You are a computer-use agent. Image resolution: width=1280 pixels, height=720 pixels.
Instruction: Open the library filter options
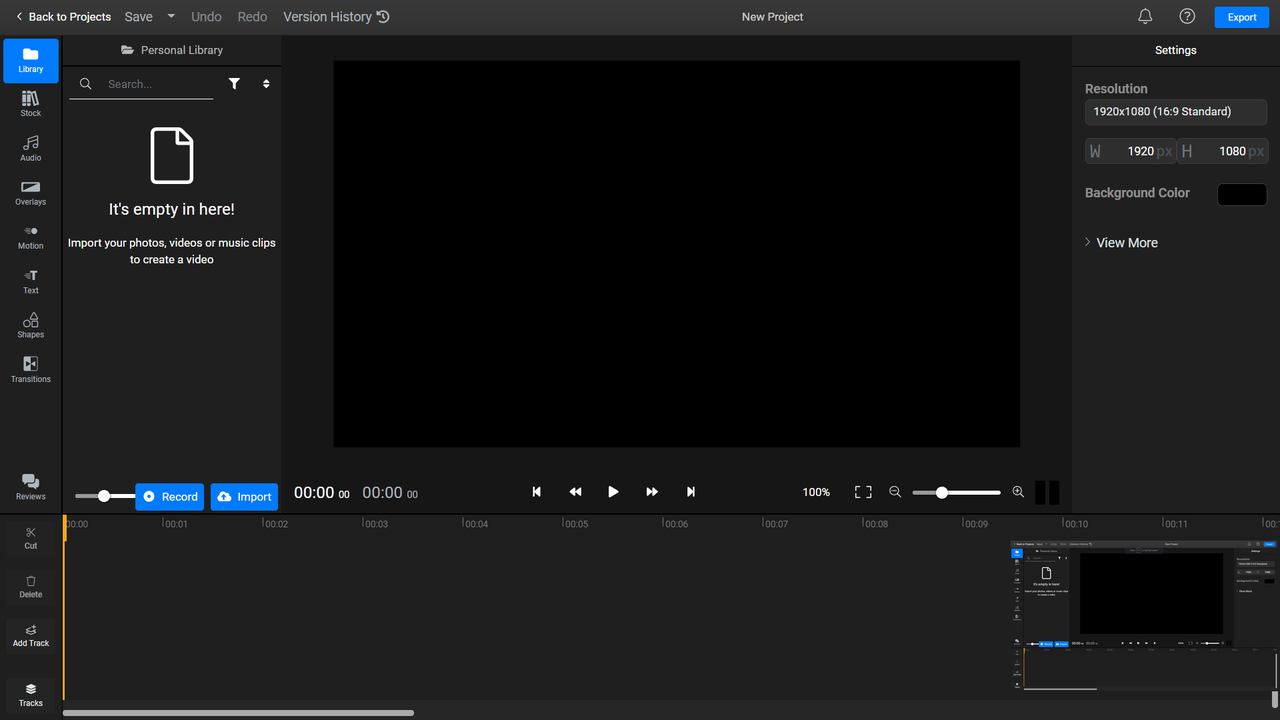tap(234, 84)
